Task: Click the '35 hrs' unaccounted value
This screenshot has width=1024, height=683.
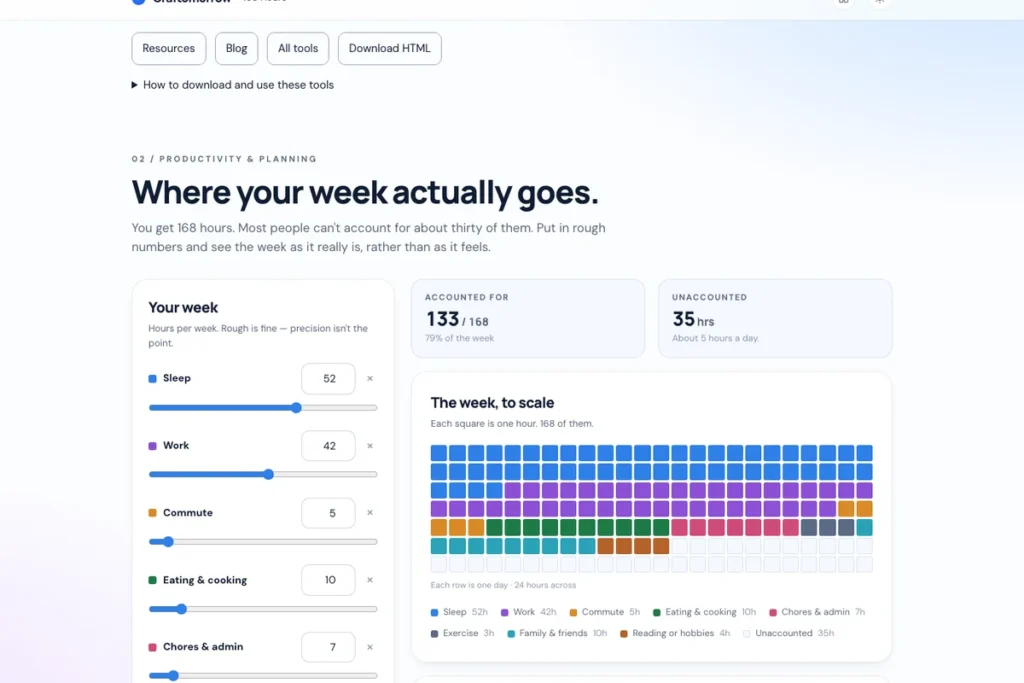Action: click(693, 319)
